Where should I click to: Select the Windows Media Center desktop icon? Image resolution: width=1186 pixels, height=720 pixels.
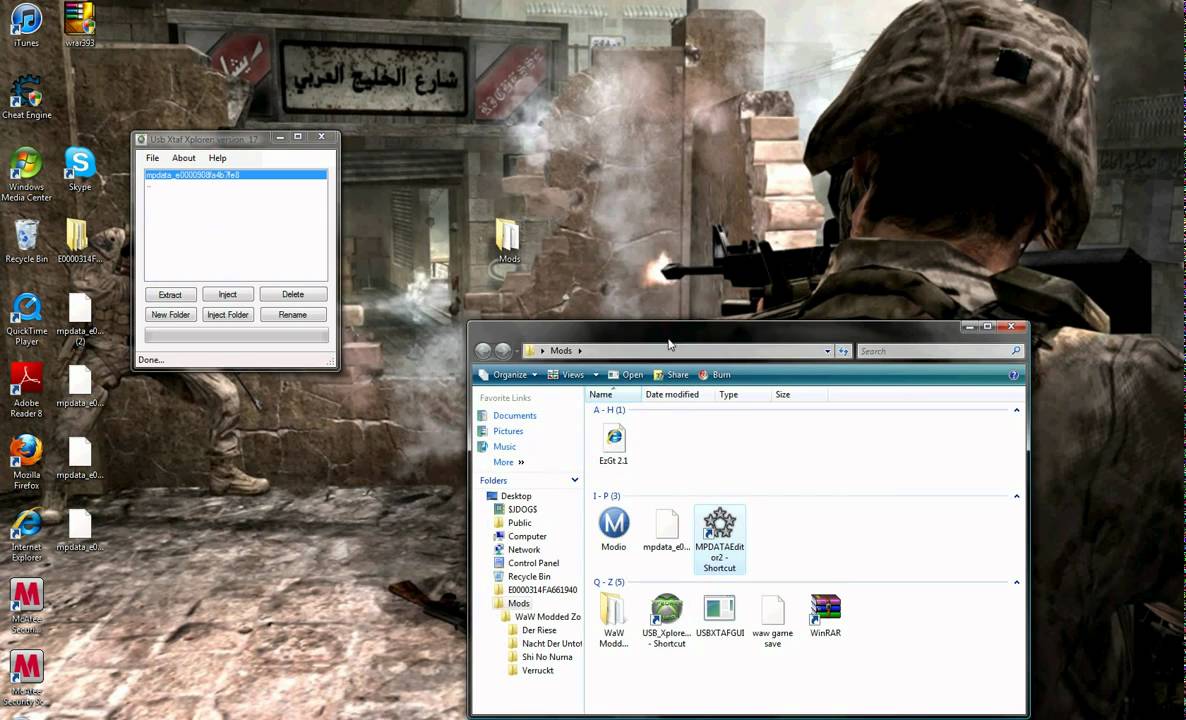26,174
